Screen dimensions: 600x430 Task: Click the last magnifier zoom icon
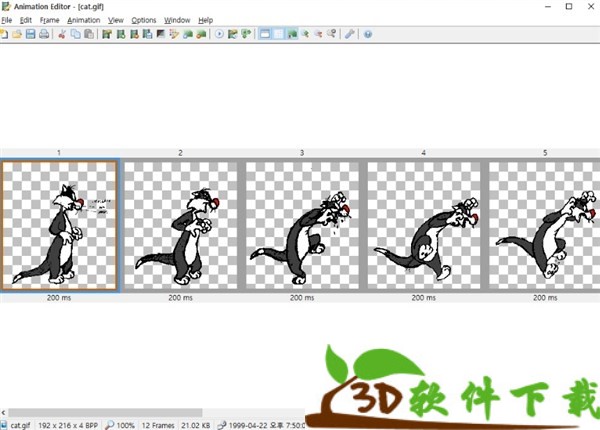(331, 34)
